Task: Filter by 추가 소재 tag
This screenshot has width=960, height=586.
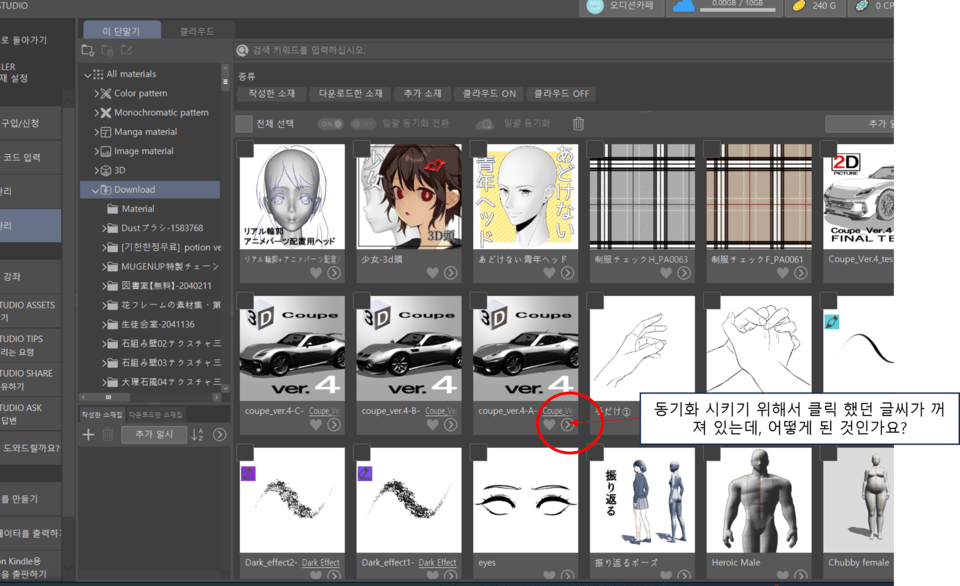Action: (422, 94)
